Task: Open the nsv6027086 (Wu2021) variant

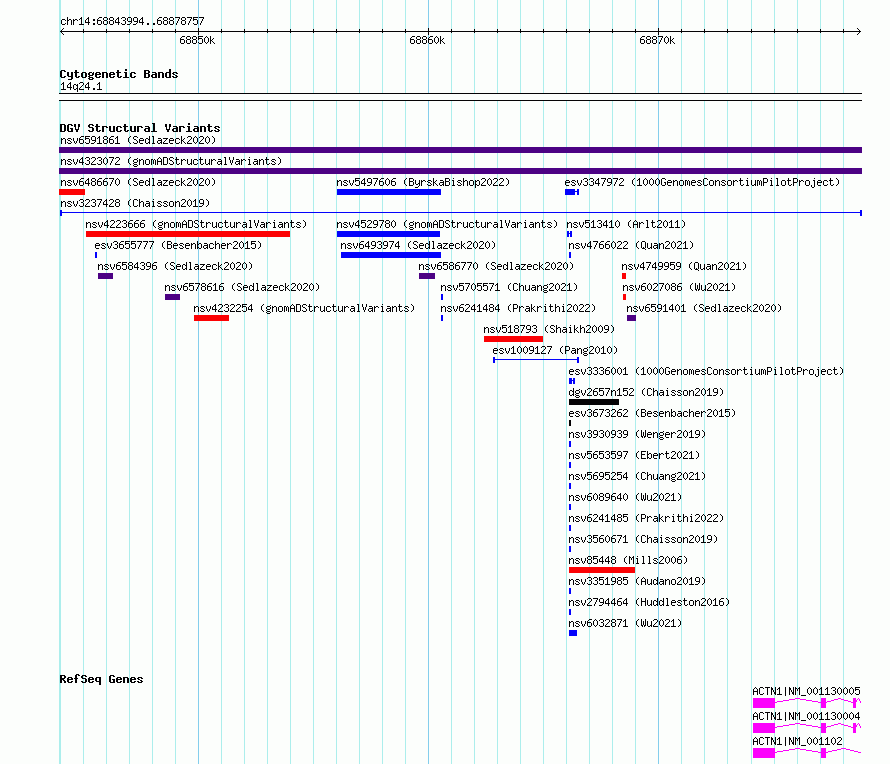Action: tap(679, 287)
